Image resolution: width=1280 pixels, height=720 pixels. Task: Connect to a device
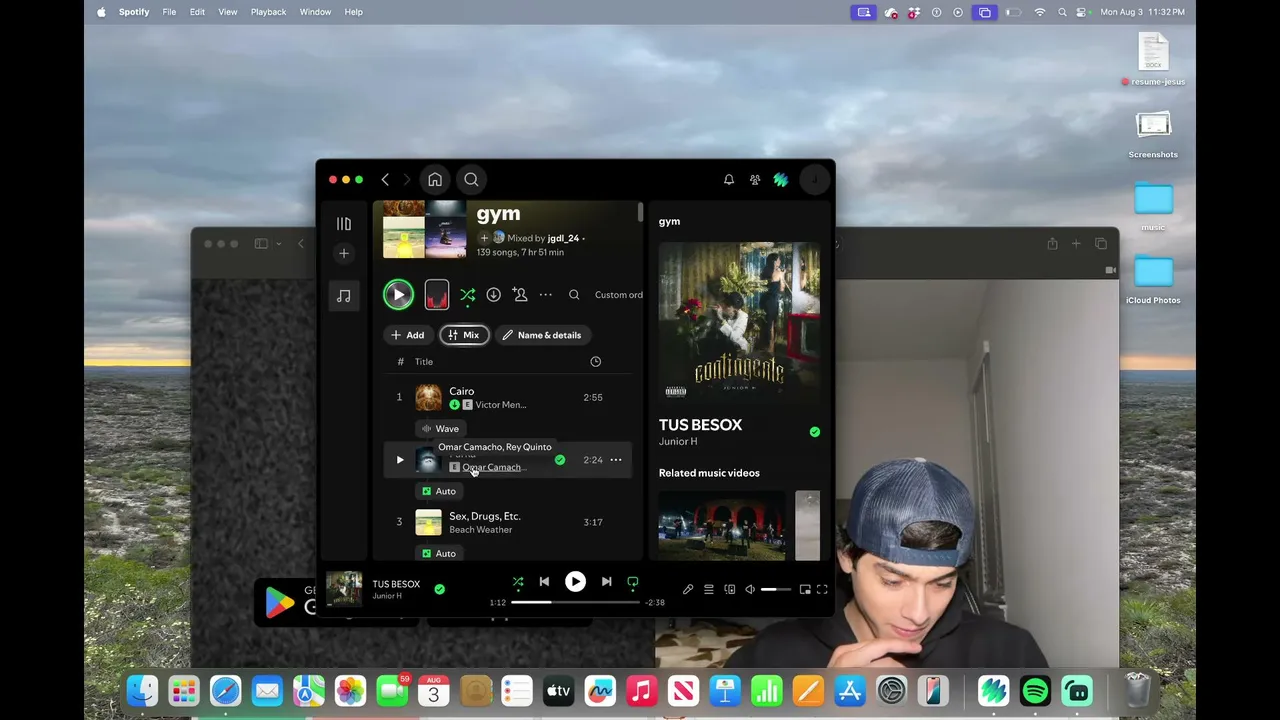coord(730,590)
